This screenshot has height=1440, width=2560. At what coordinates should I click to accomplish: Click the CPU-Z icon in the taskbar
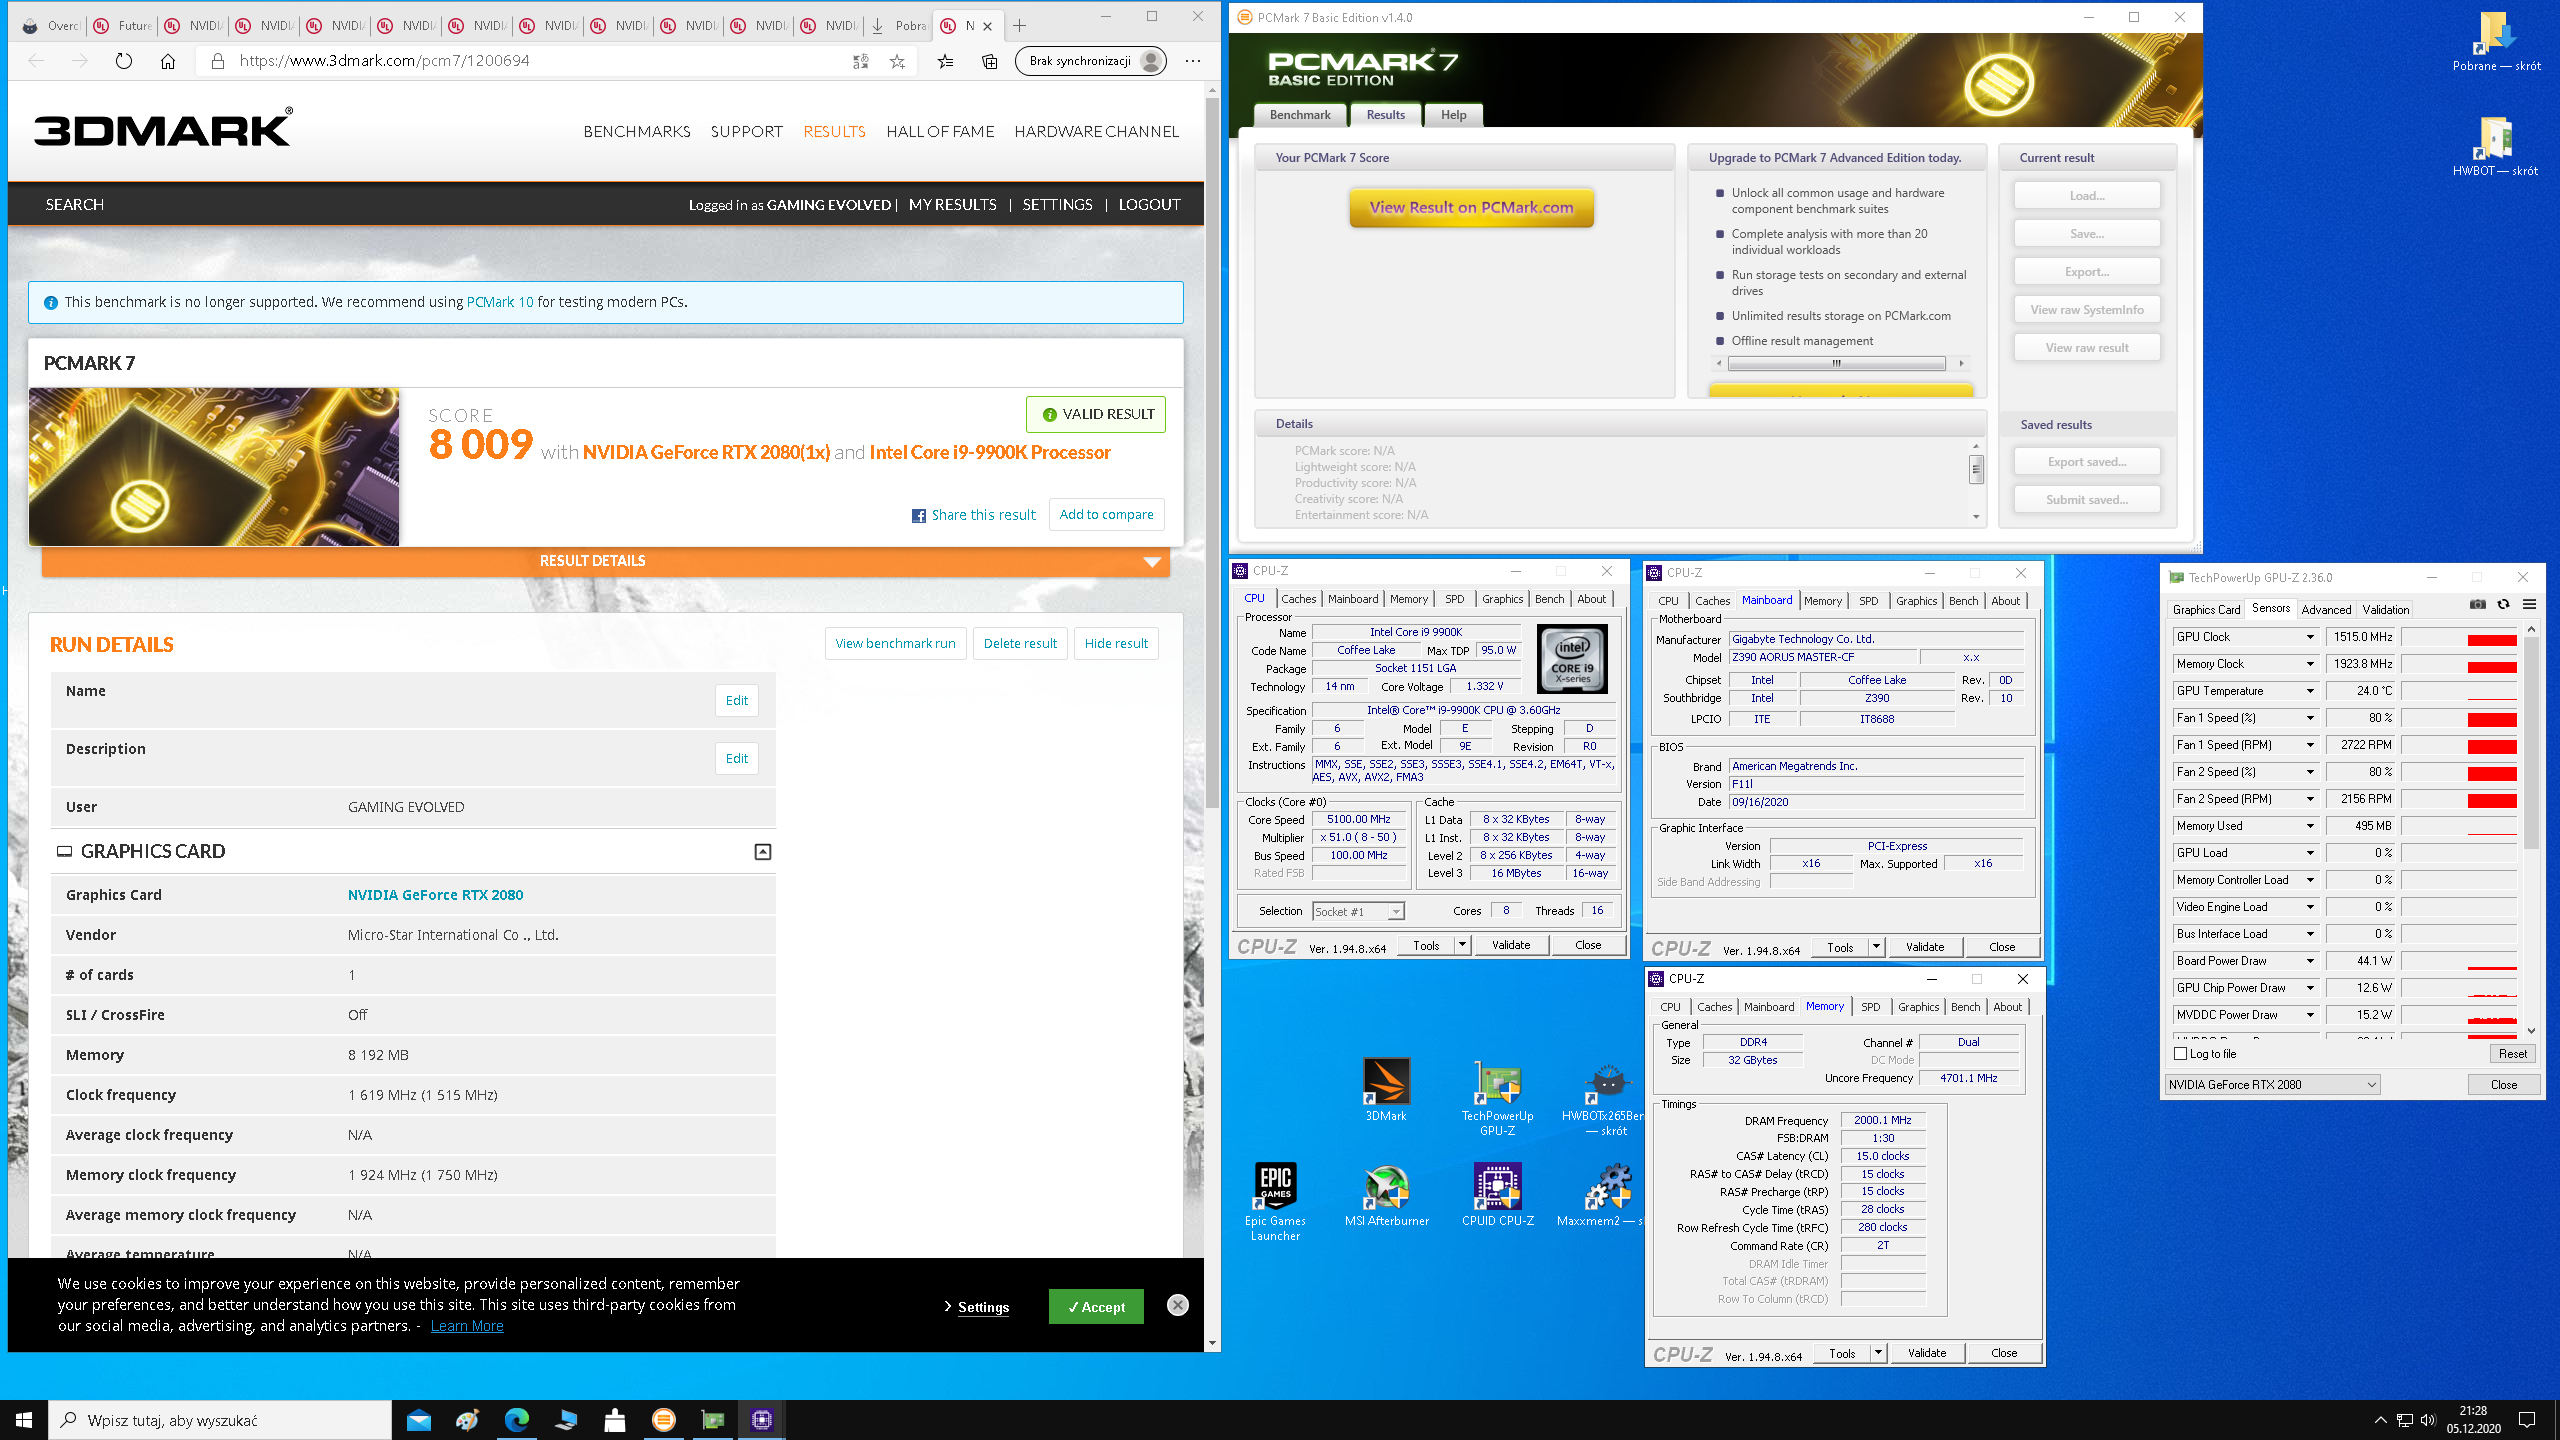(761, 1420)
